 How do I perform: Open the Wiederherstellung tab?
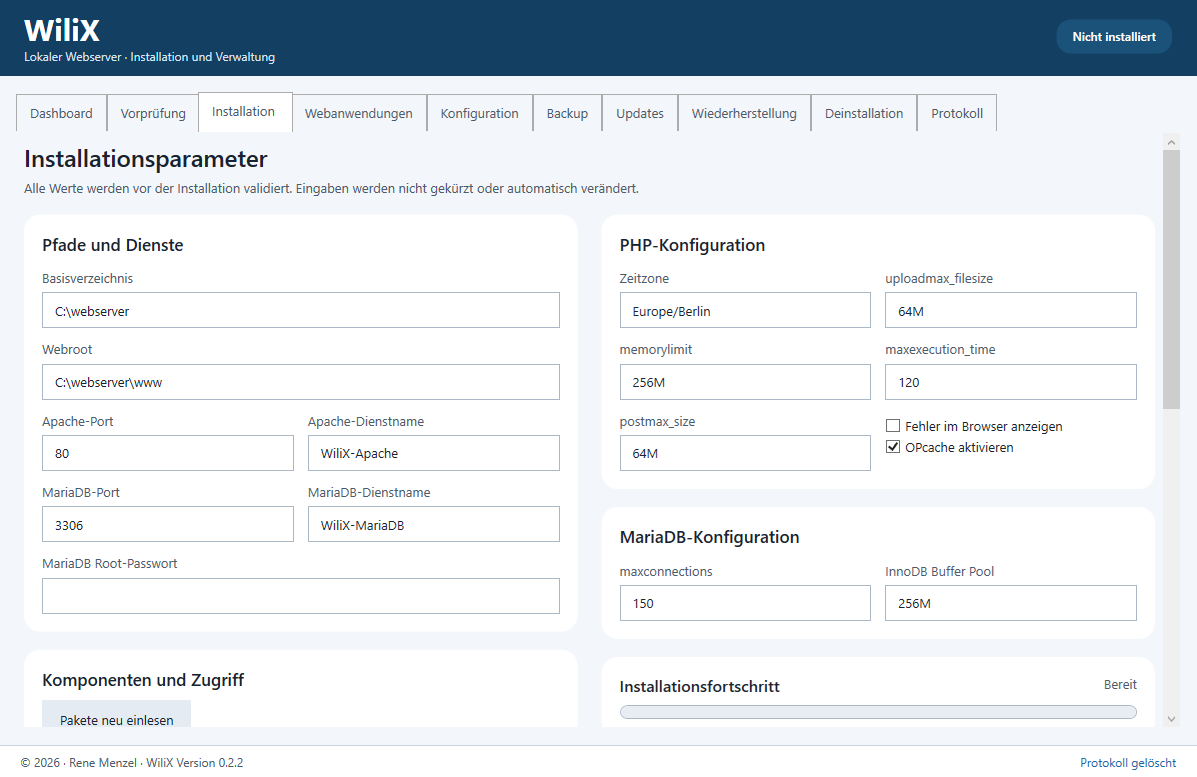coord(744,113)
